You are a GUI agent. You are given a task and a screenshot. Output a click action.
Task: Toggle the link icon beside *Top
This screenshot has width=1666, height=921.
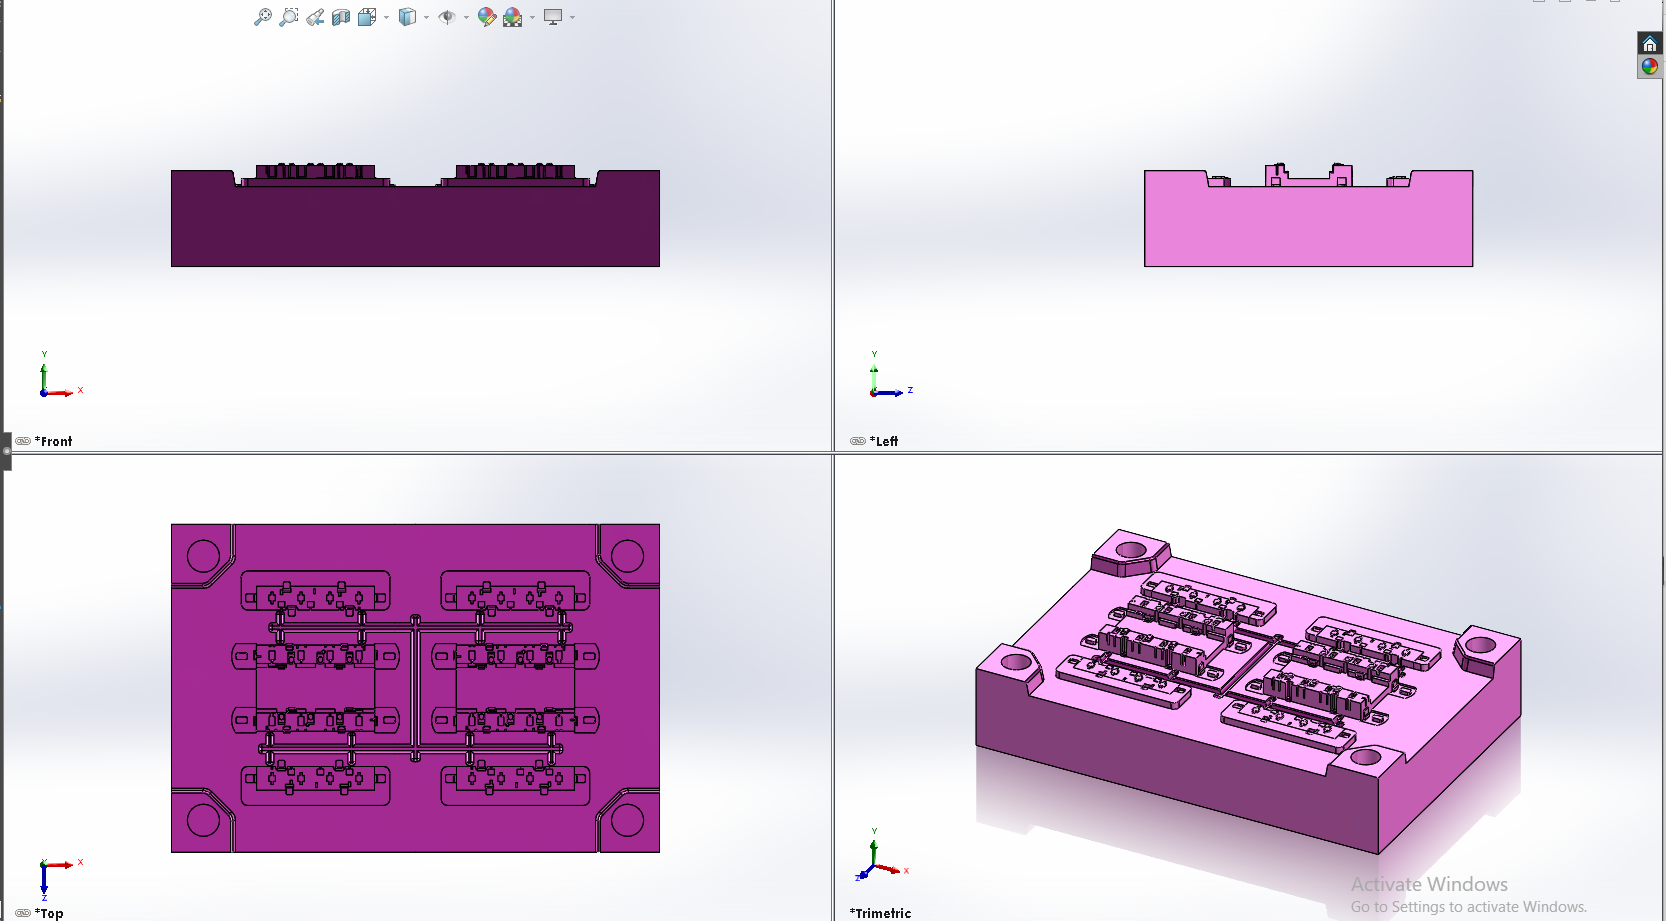click(x=23, y=913)
